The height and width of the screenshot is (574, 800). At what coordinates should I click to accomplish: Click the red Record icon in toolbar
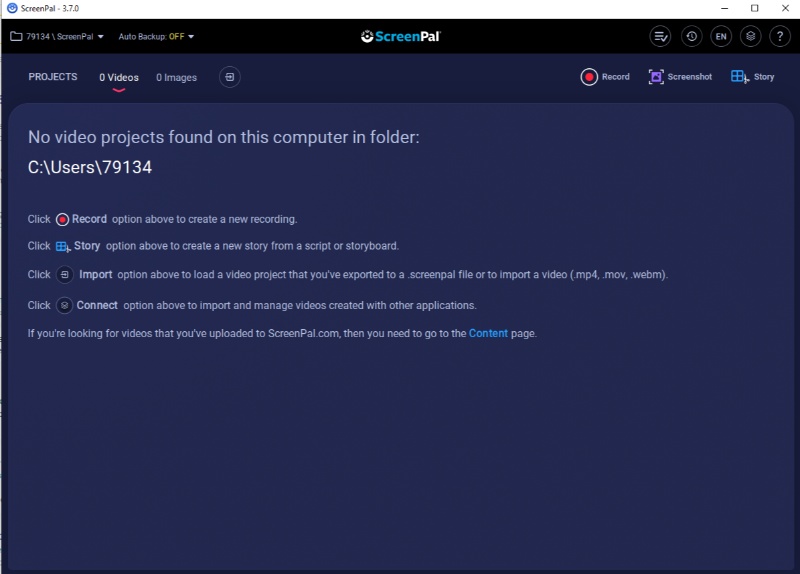pyautogui.click(x=589, y=77)
